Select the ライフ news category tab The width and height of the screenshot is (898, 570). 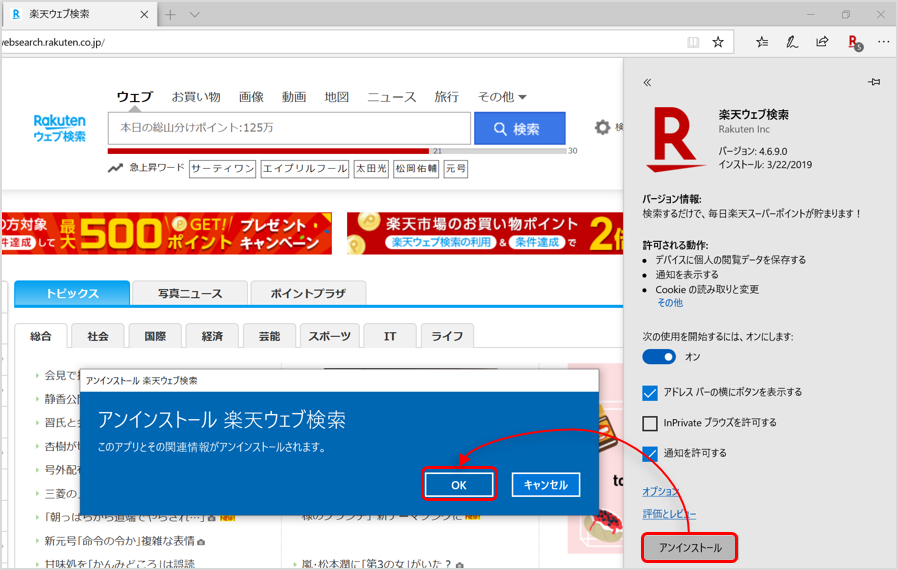(x=447, y=336)
